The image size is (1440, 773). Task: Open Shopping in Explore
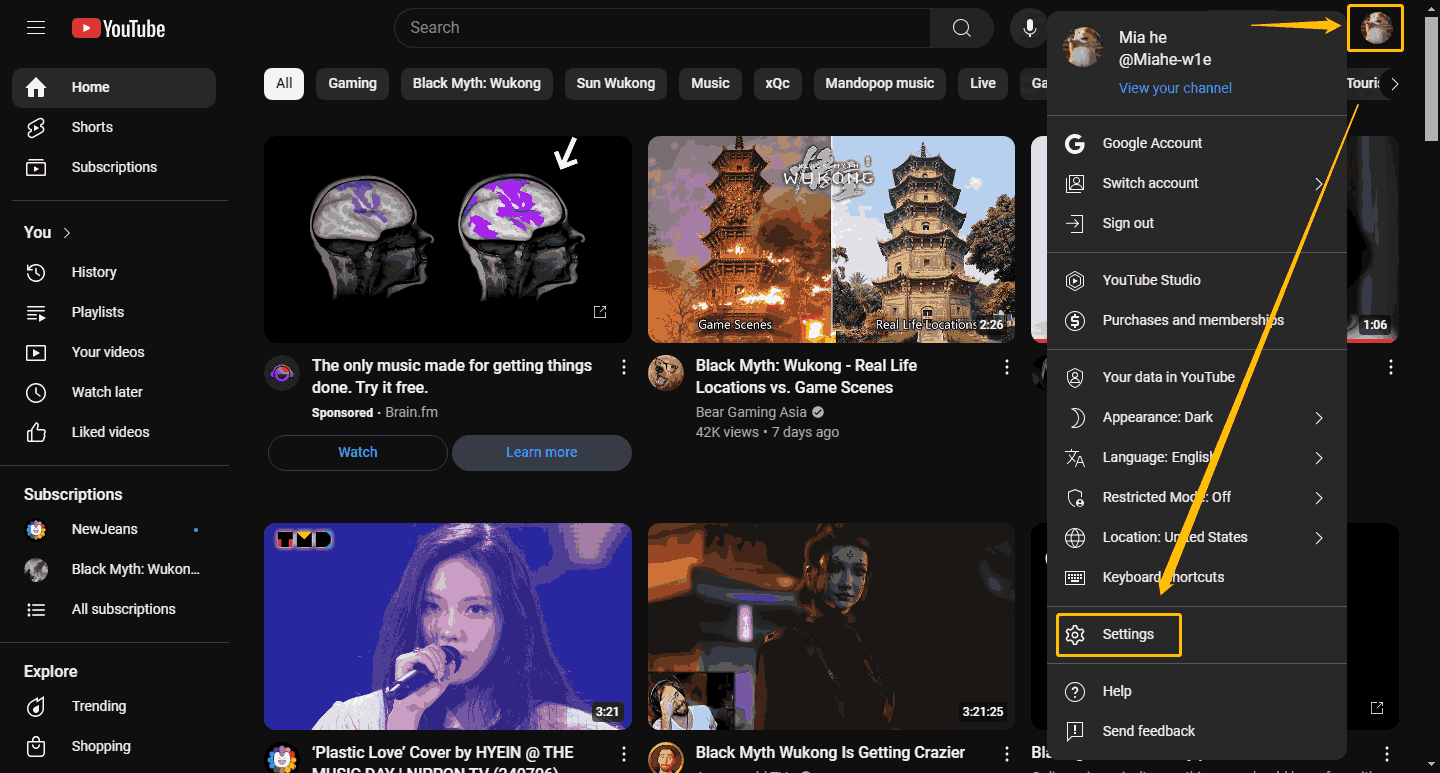(x=114, y=746)
